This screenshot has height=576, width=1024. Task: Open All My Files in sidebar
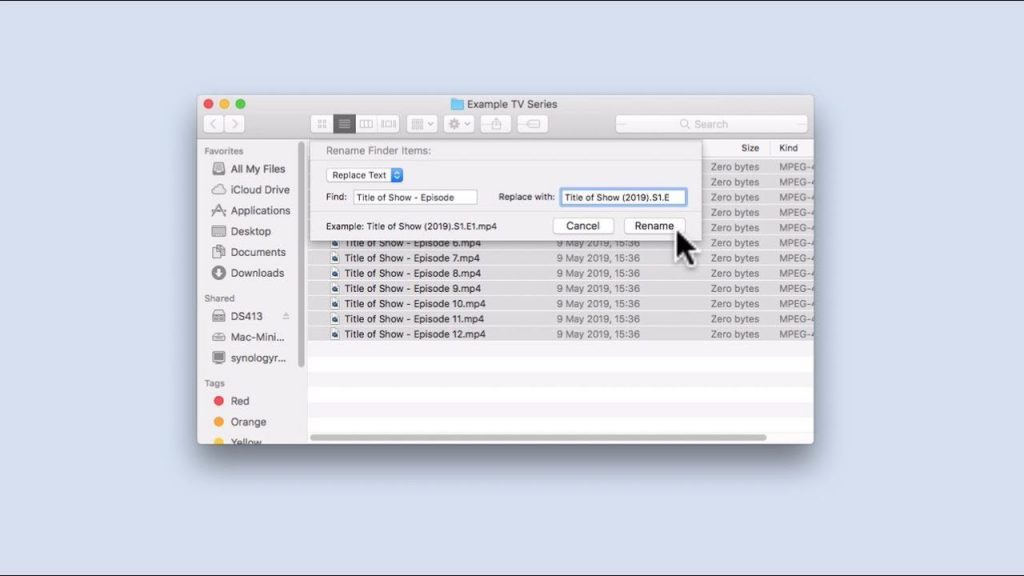[249, 168]
